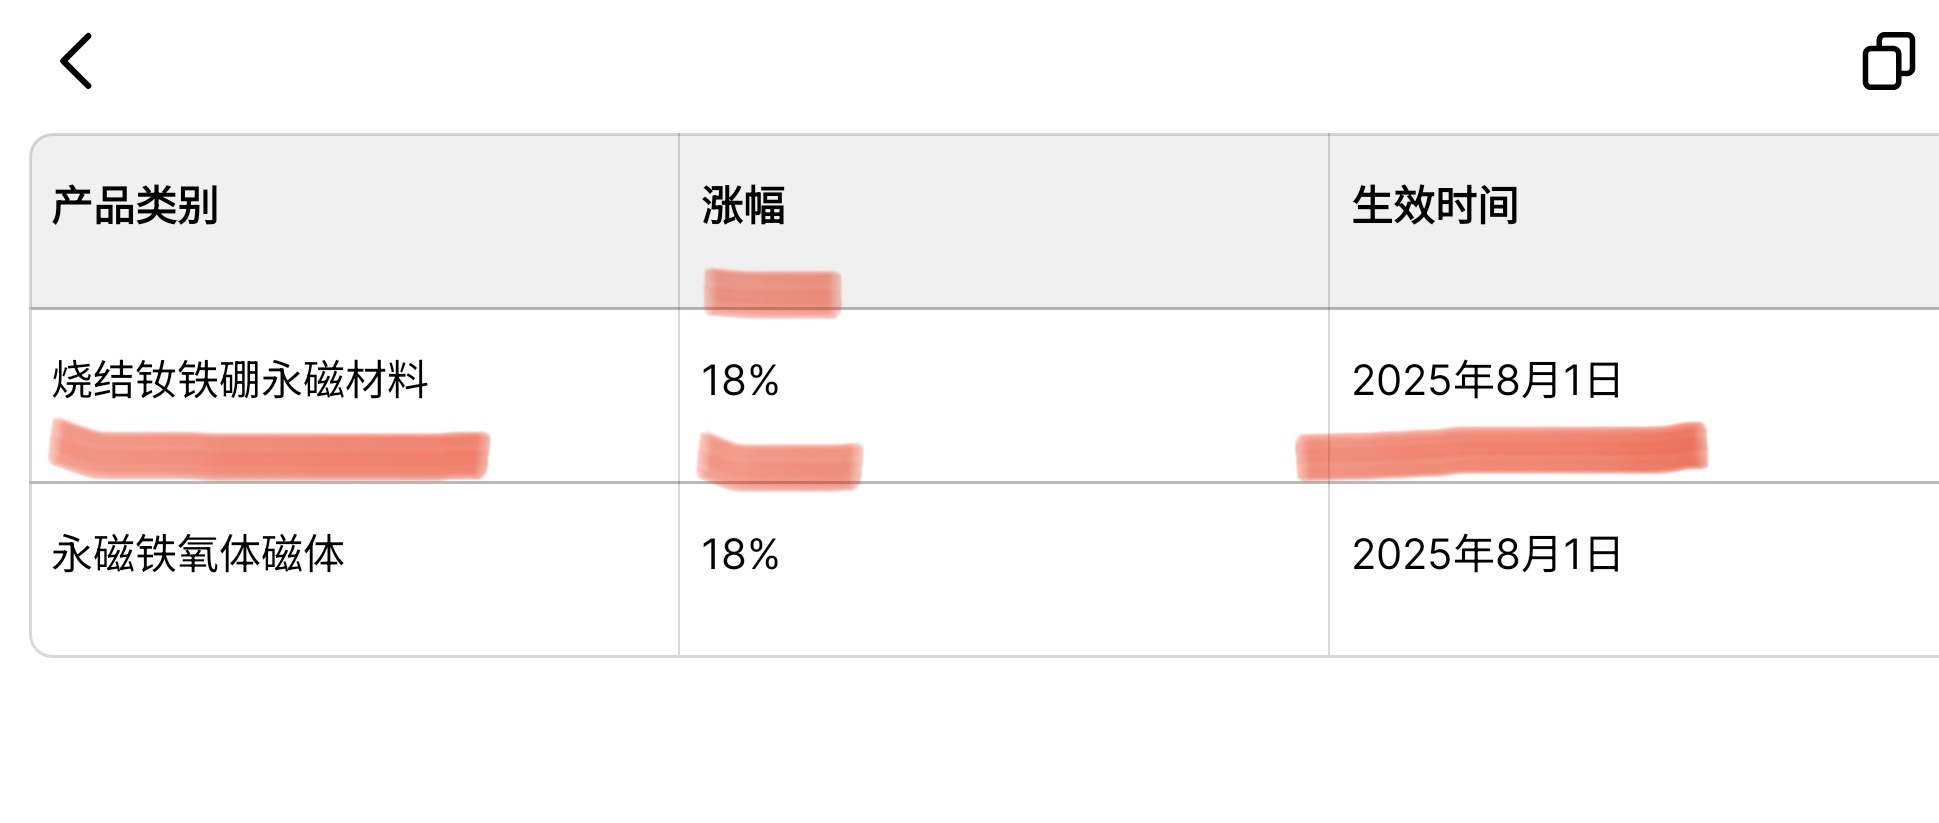The image size is (1939, 823).
Task: Tap the copy table icon
Action: click(x=1888, y=61)
